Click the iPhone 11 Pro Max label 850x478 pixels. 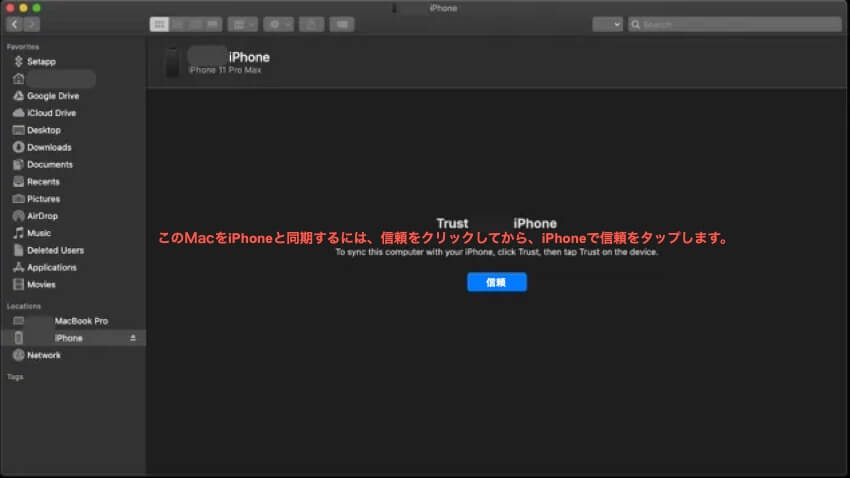(x=225, y=70)
